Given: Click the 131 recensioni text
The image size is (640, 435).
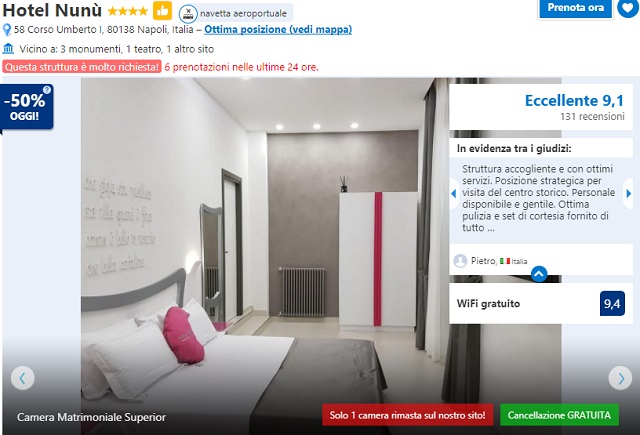Looking at the screenshot, I should coord(592,117).
